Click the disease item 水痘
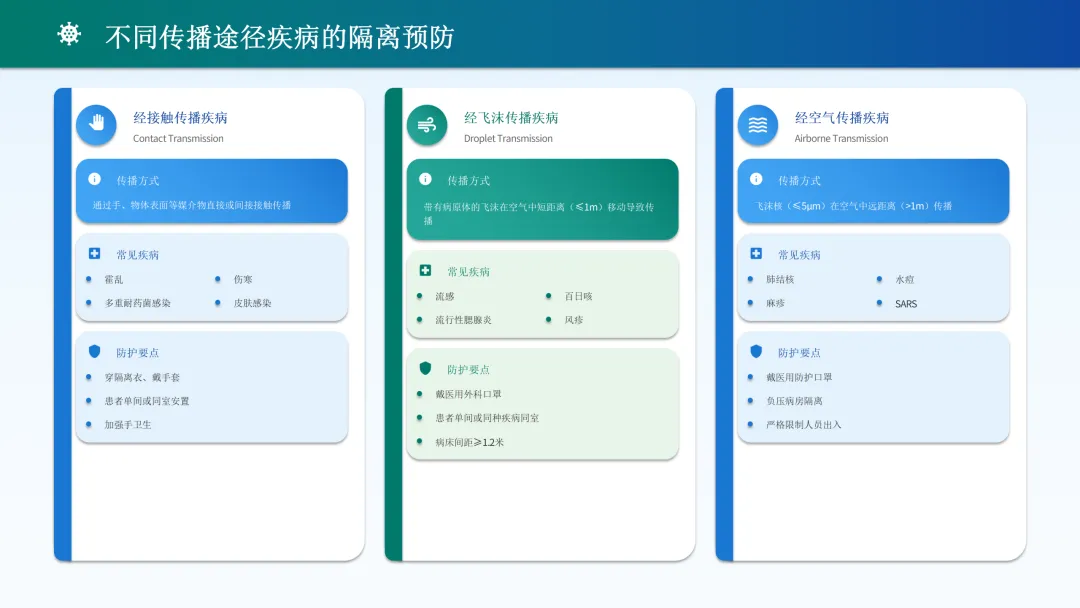Image resolution: width=1080 pixels, height=608 pixels. click(x=905, y=280)
